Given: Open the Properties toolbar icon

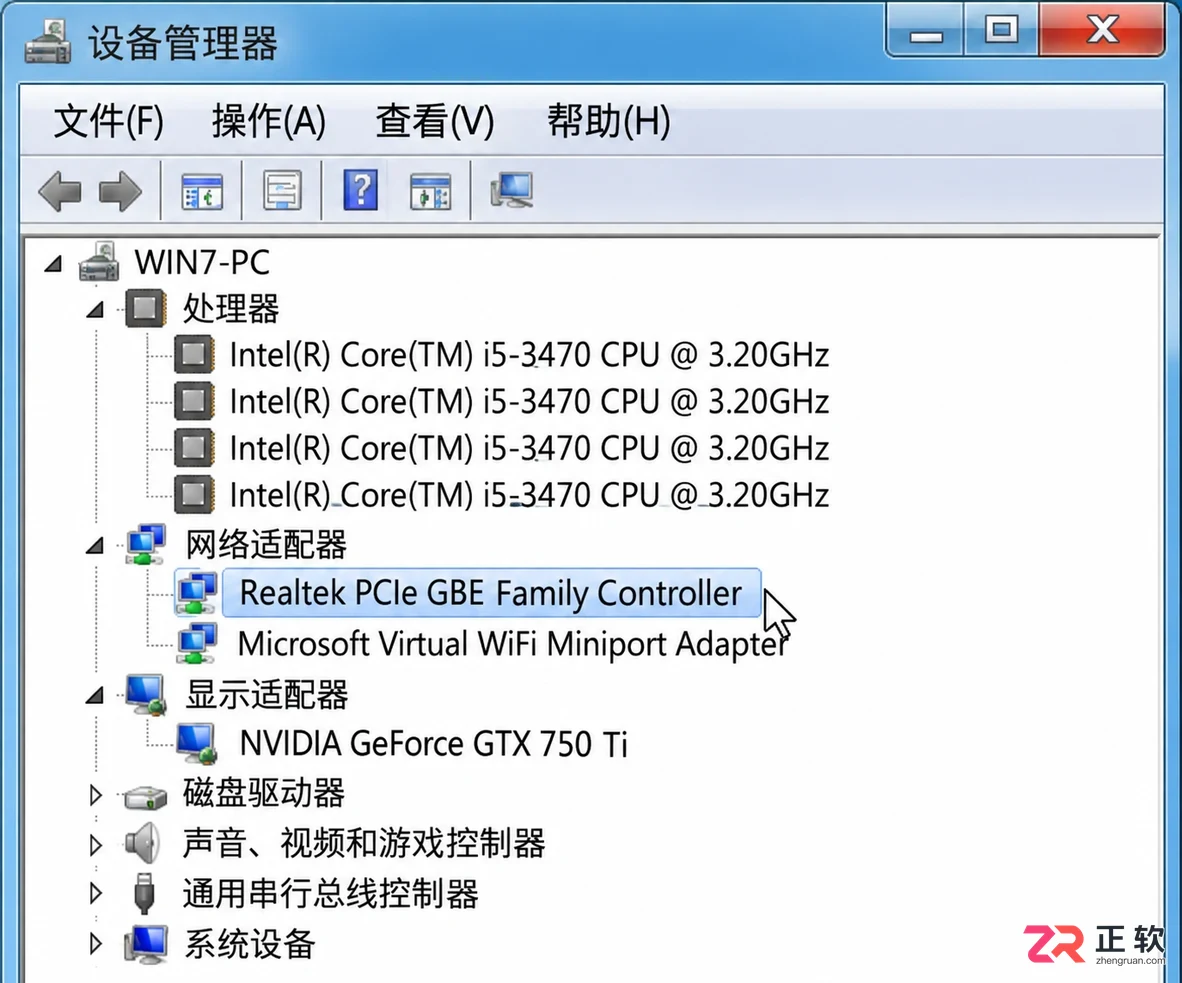Looking at the screenshot, I should coord(283,191).
